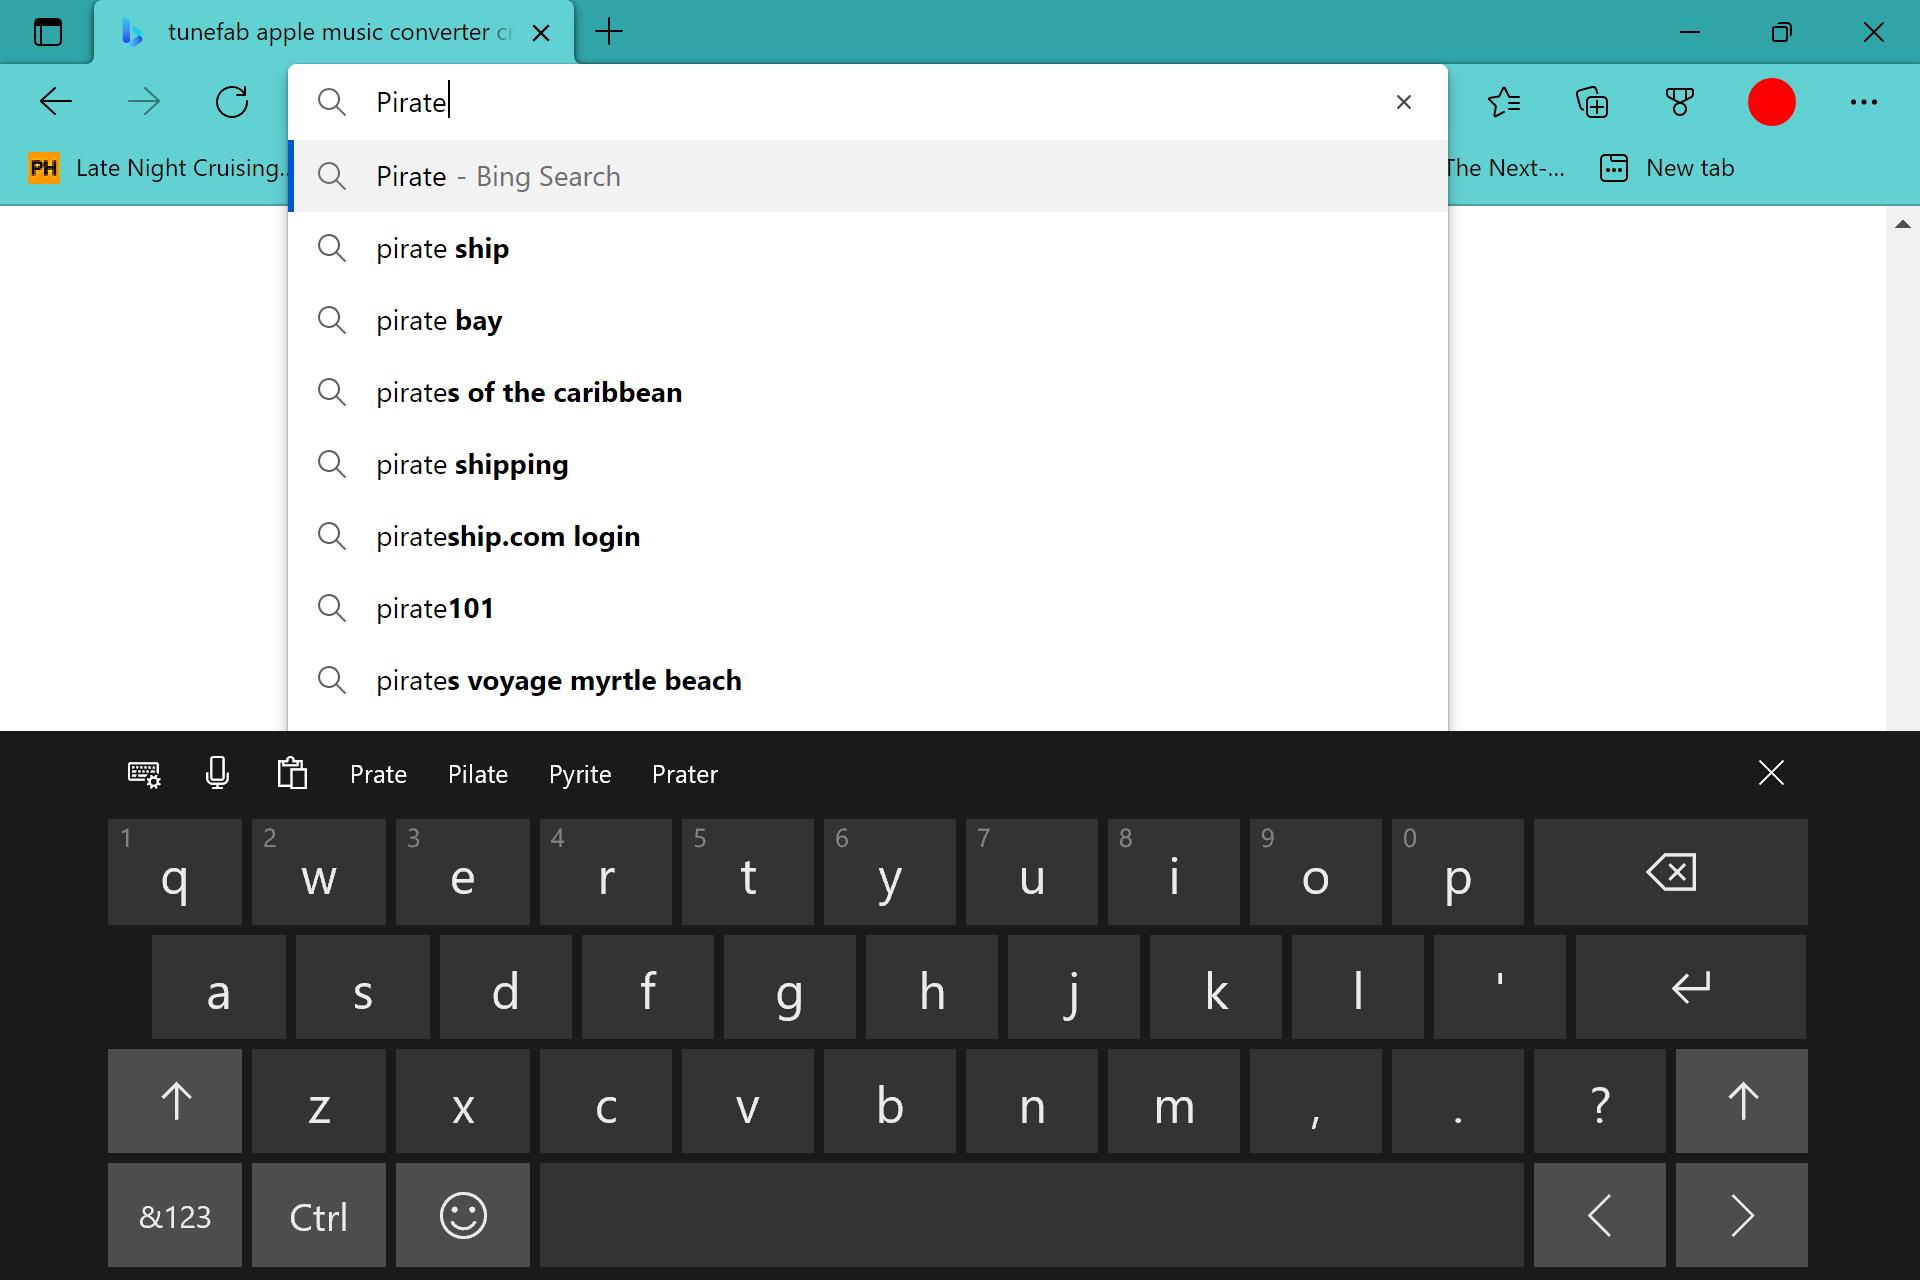Open the tab actions menu icon
This screenshot has width=1920, height=1280.
click(x=47, y=32)
